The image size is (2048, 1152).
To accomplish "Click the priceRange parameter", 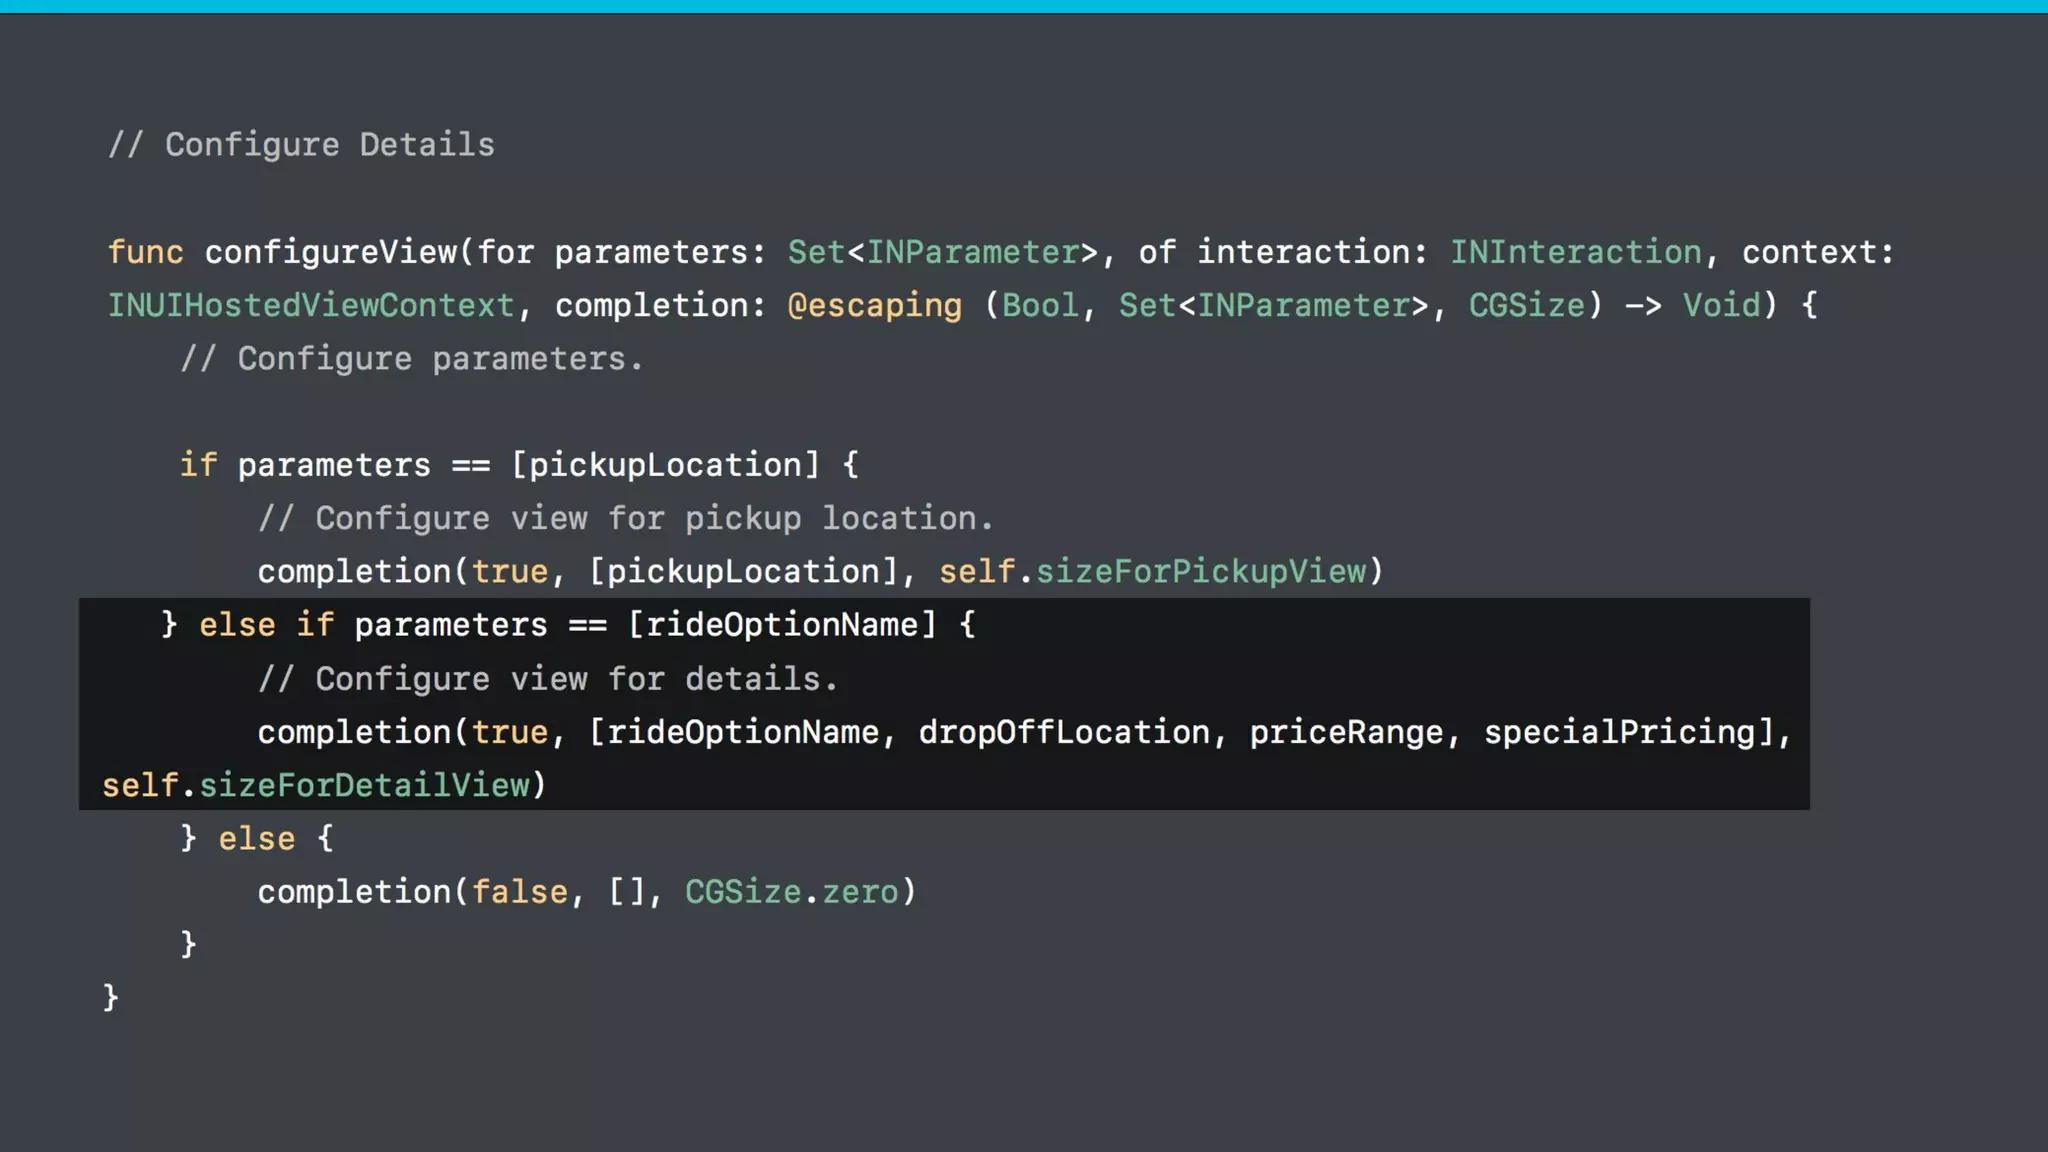I will pos(1346,732).
